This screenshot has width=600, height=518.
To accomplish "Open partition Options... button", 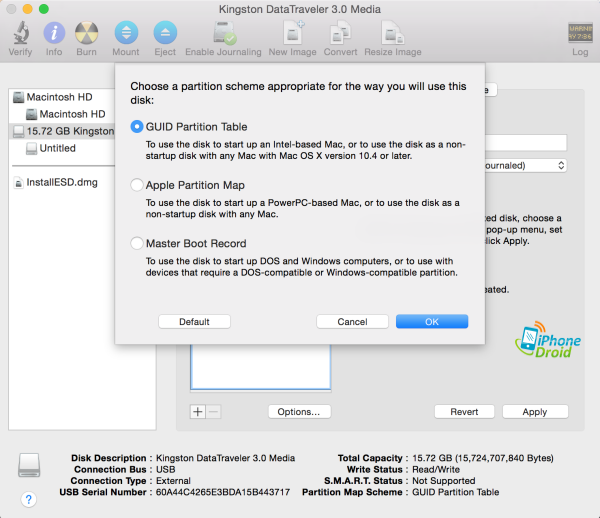I will coord(299,412).
